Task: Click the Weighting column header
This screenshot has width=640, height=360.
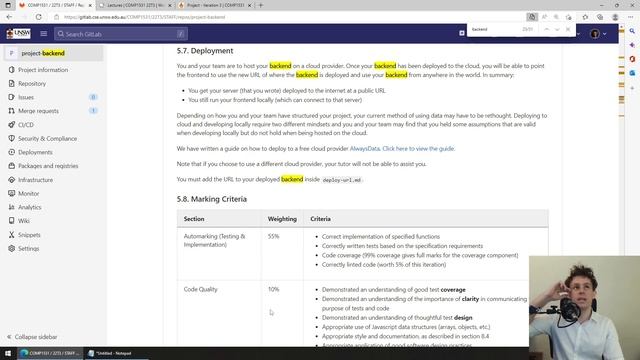Action: (x=282, y=219)
